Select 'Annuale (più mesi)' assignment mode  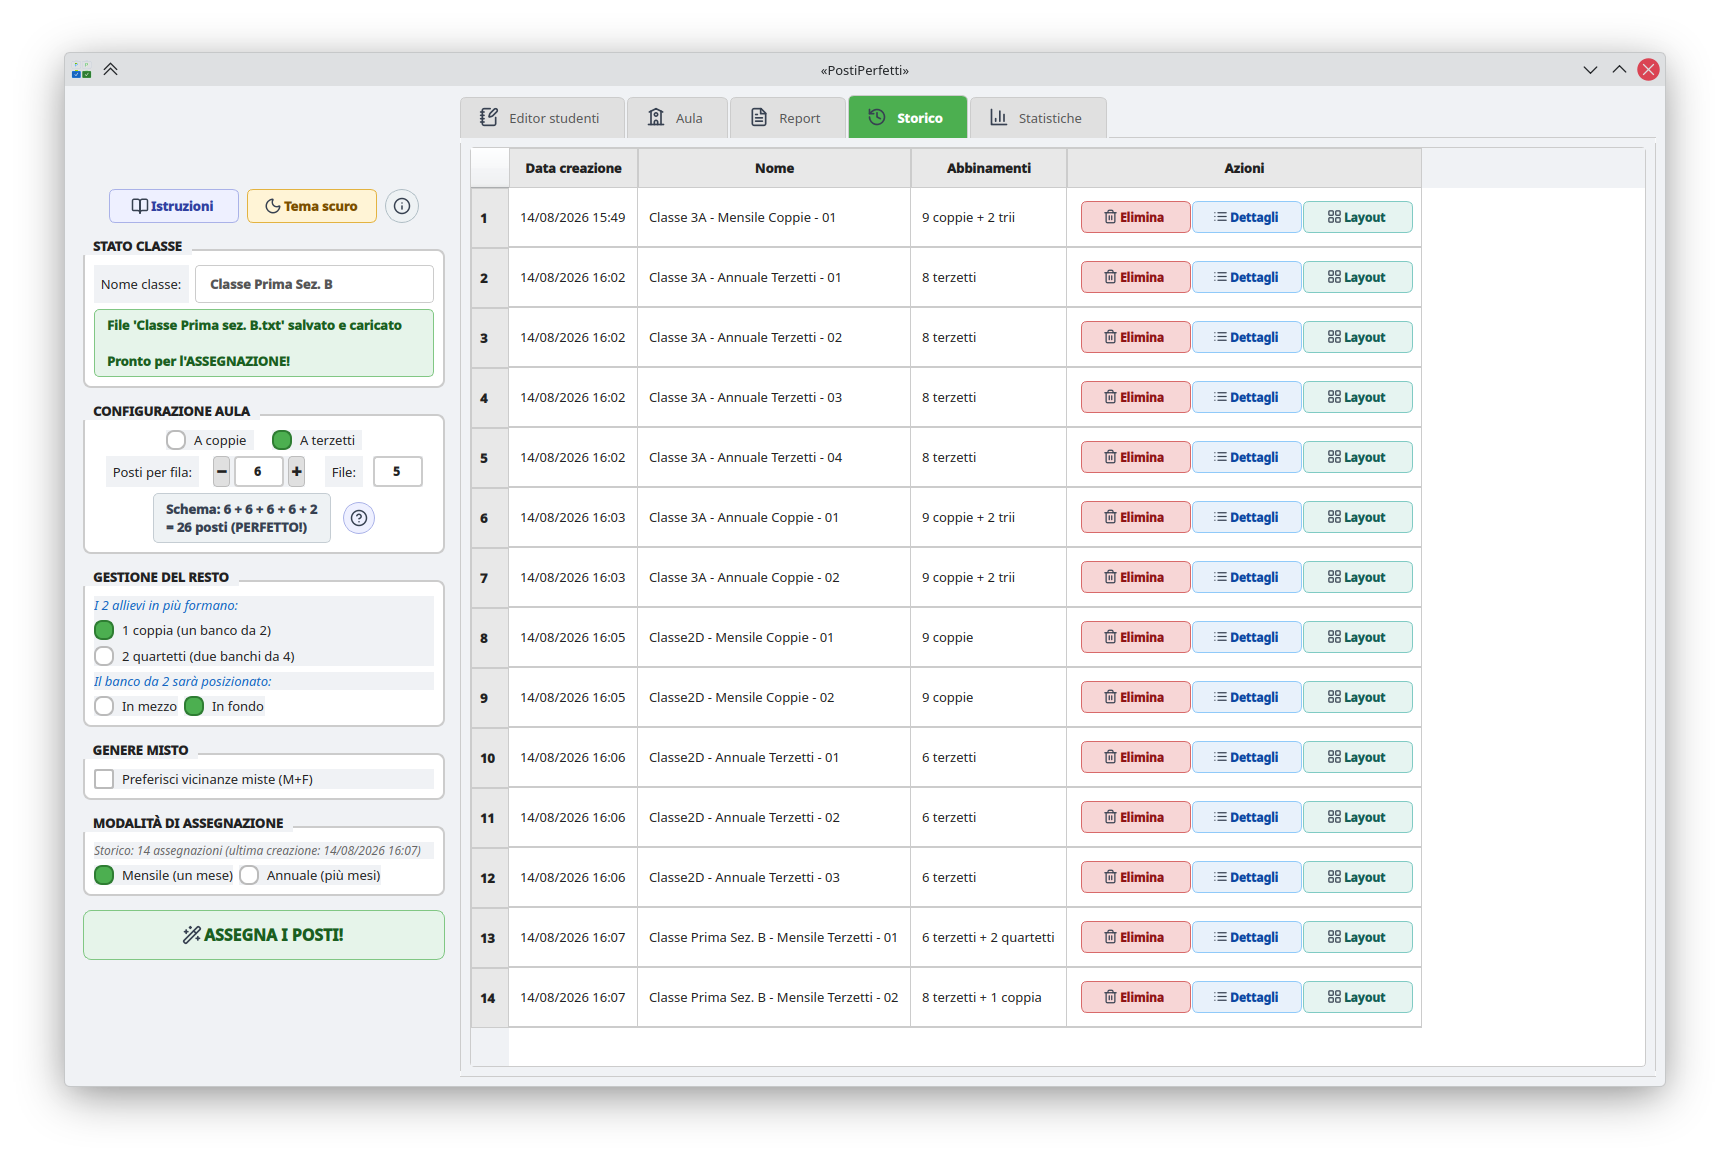[249, 875]
